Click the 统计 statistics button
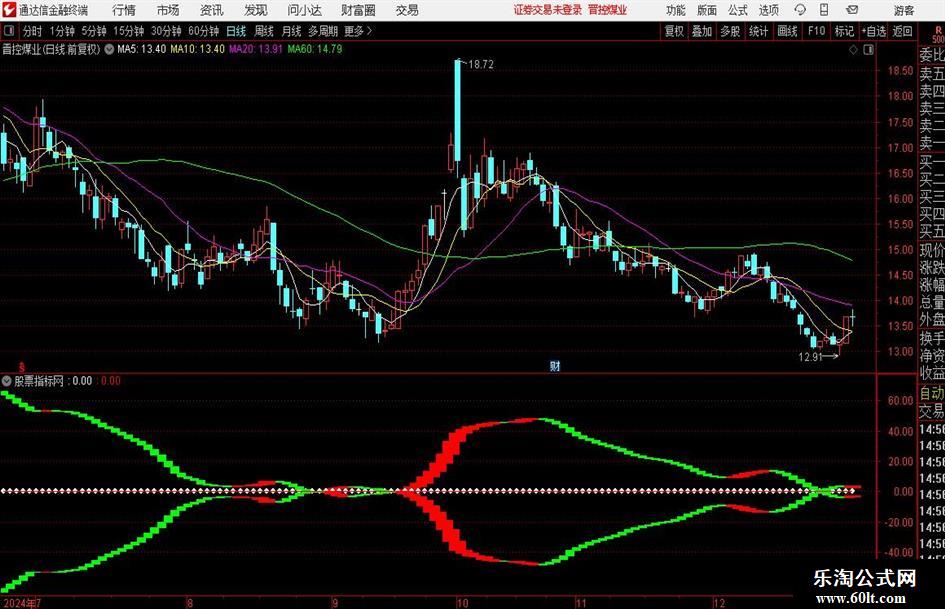This screenshot has height=609, width=945. click(758, 31)
